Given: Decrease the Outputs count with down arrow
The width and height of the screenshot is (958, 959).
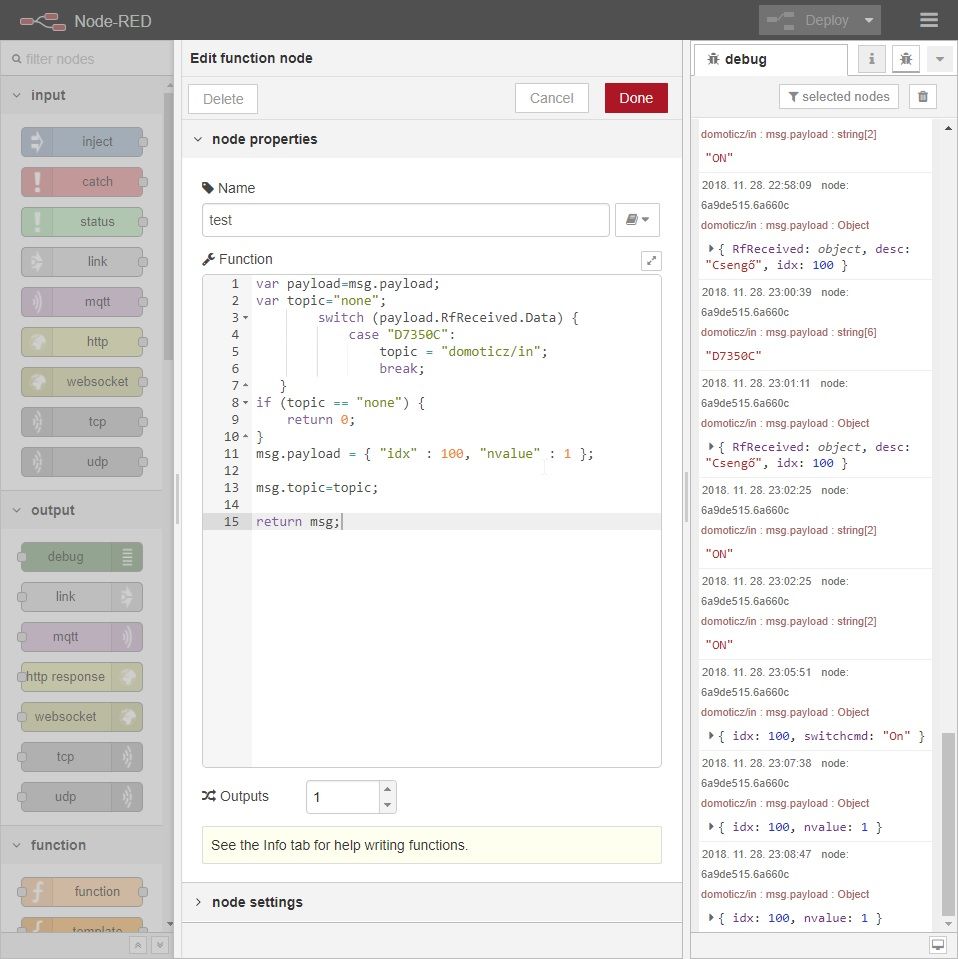Looking at the screenshot, I should click(x=387, y=805).
